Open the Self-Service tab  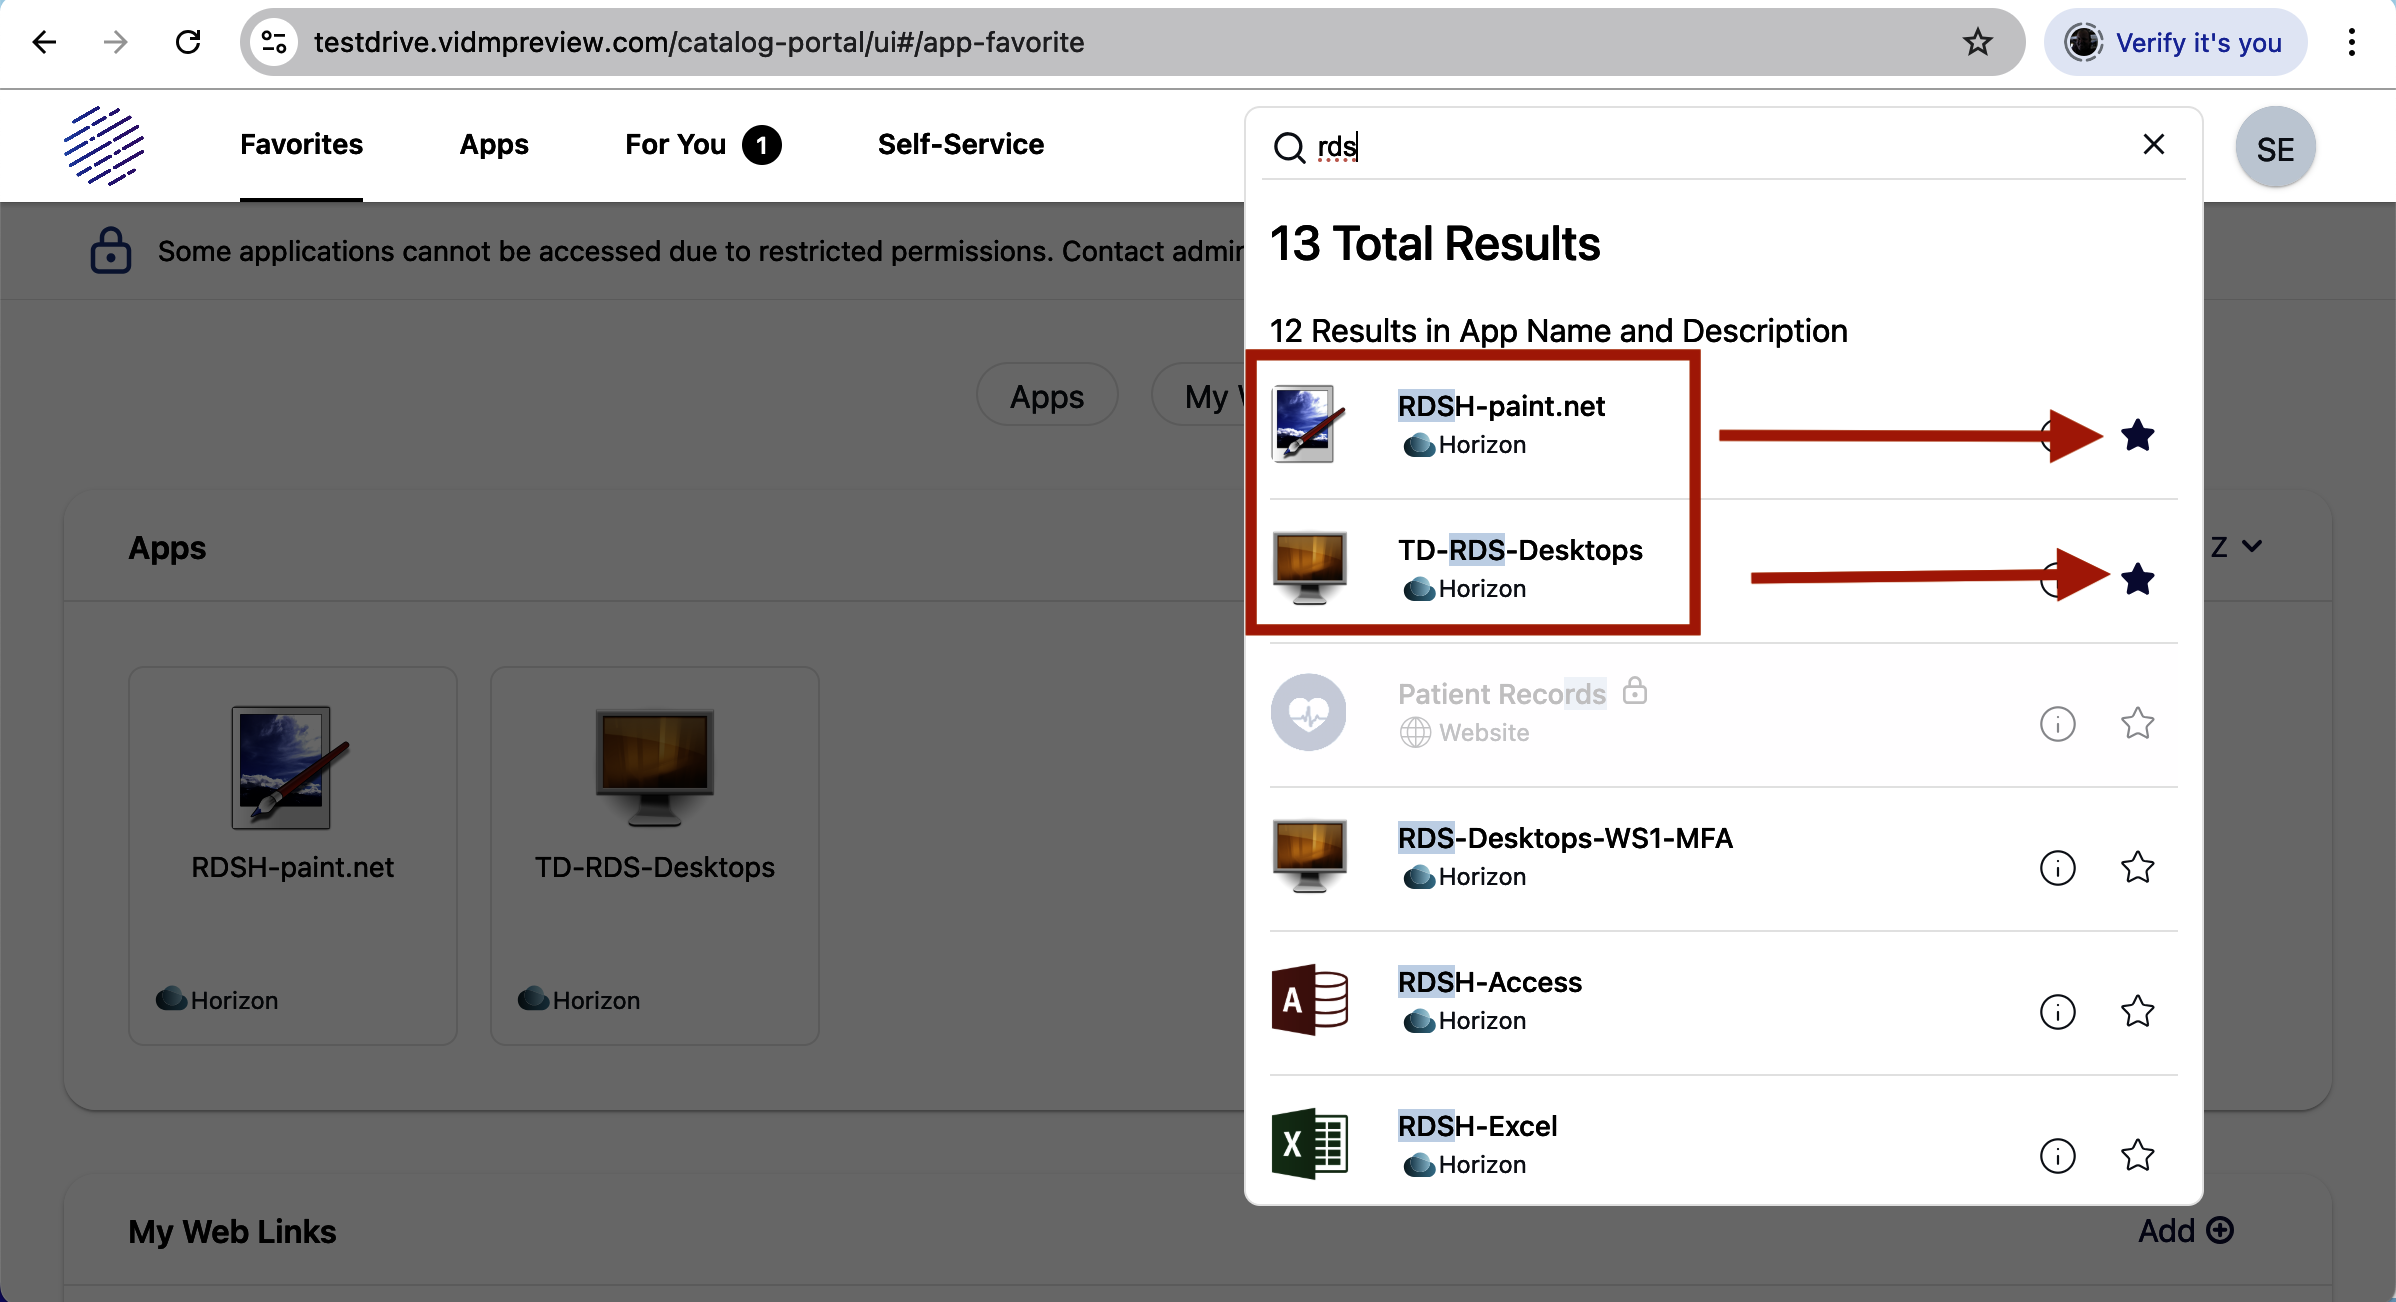coord(960,145)
